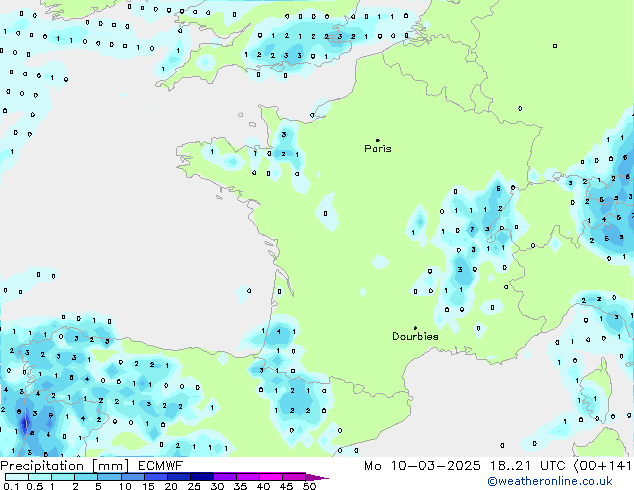Click the Paris city label
This screenshot has height=490, width=634.
(x=378, y=149)
